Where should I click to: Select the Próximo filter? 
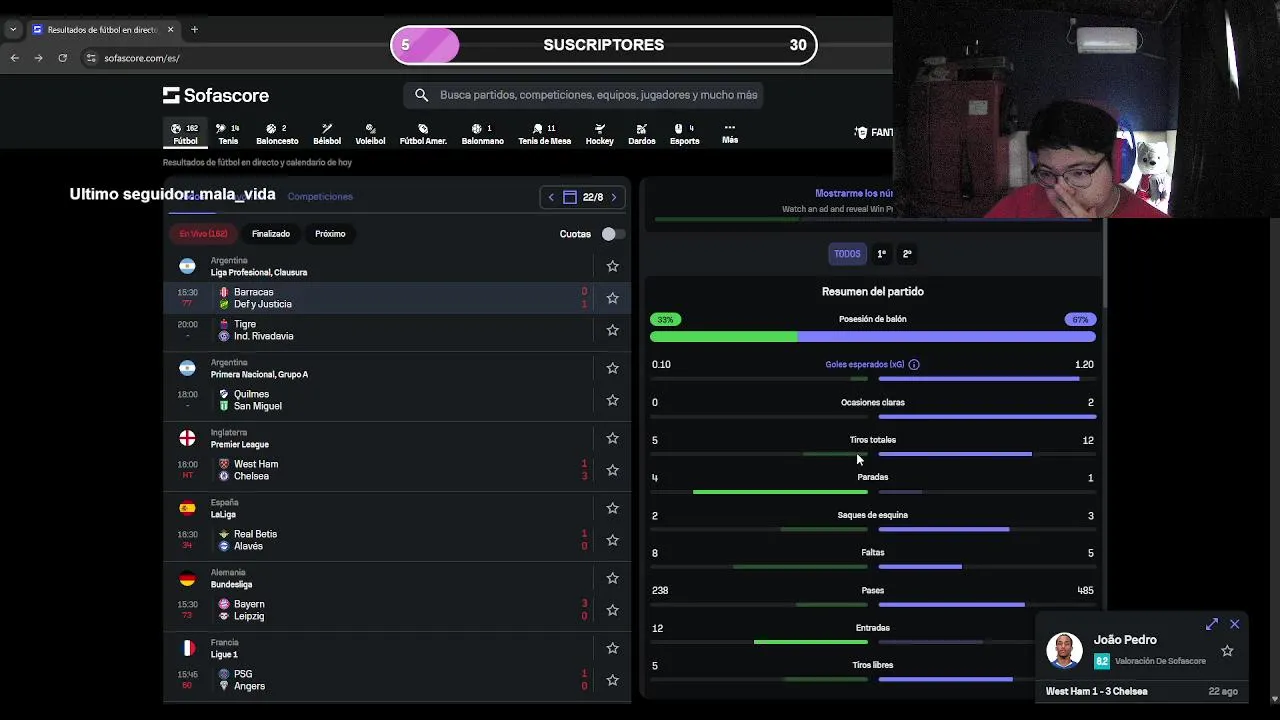pyautogui.click(x=330, y=234)
